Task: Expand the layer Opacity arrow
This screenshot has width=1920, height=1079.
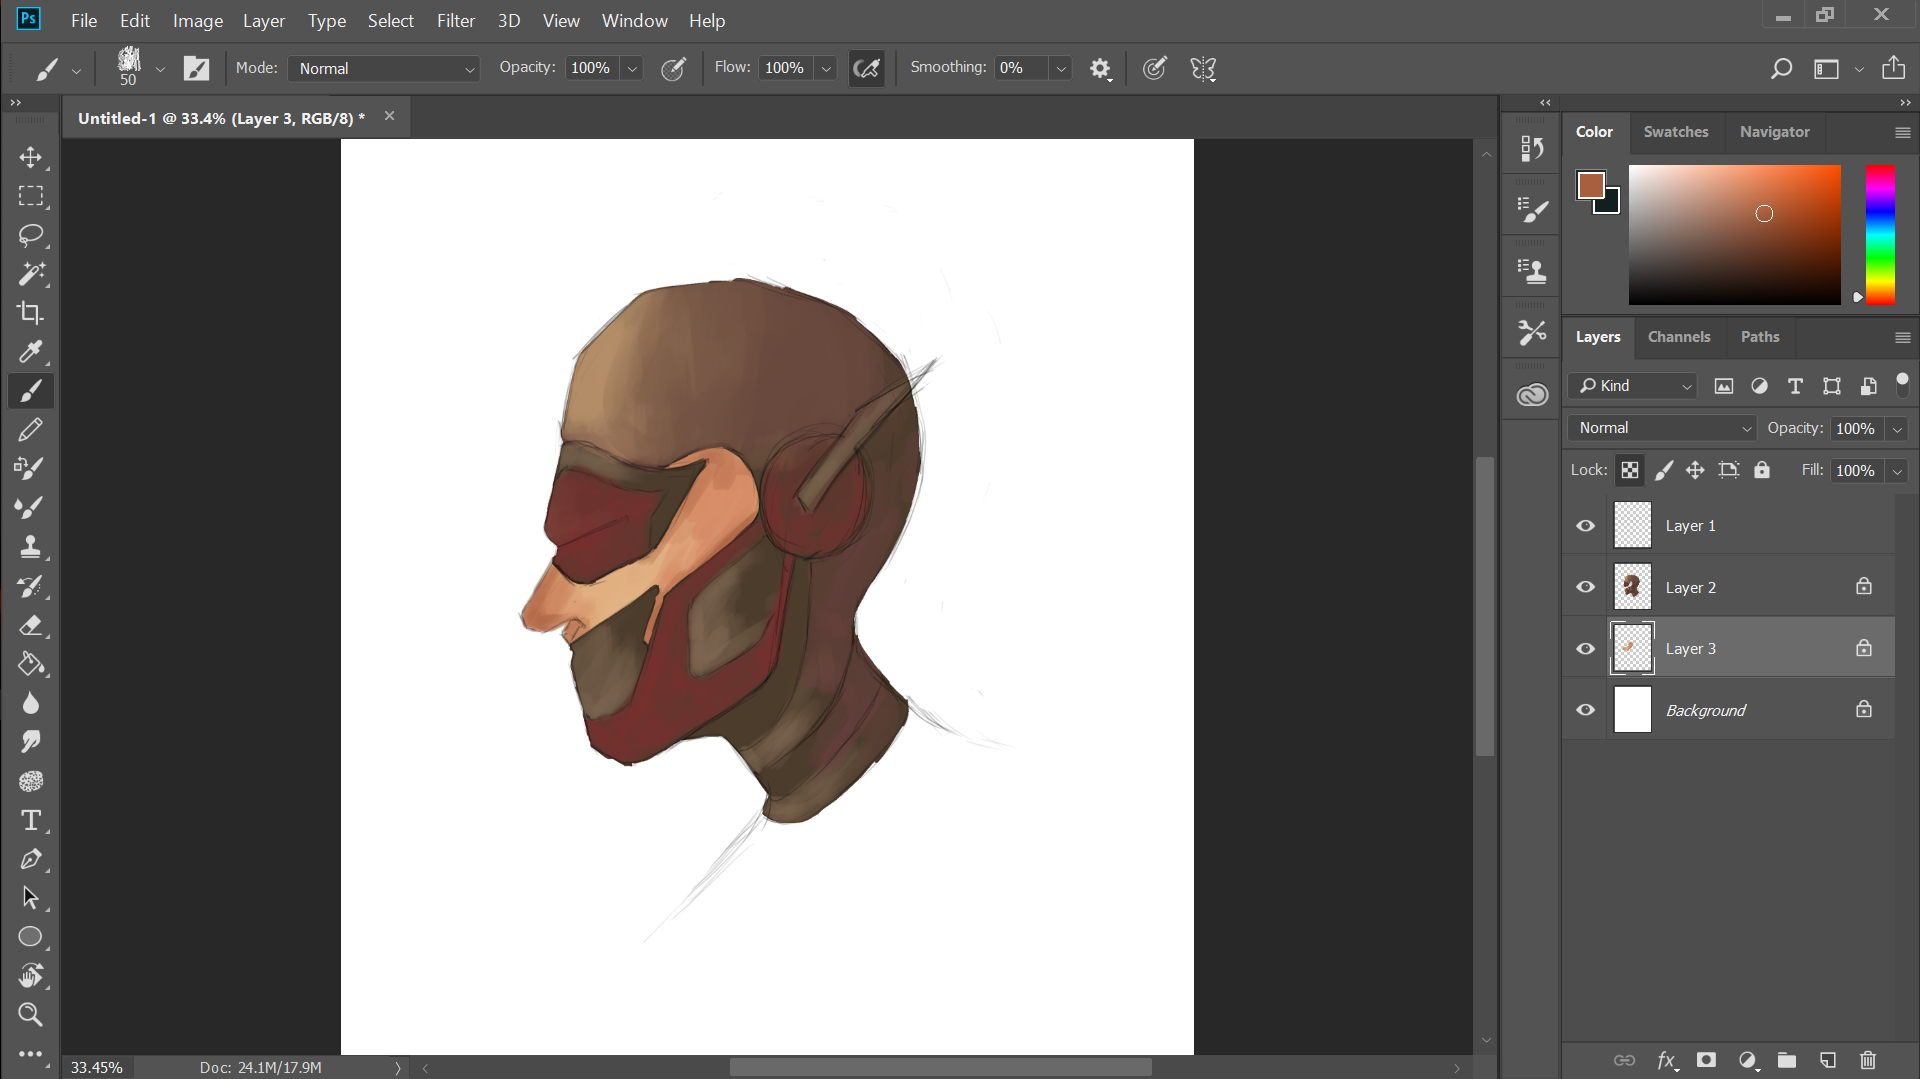Action: point(1897,429)
